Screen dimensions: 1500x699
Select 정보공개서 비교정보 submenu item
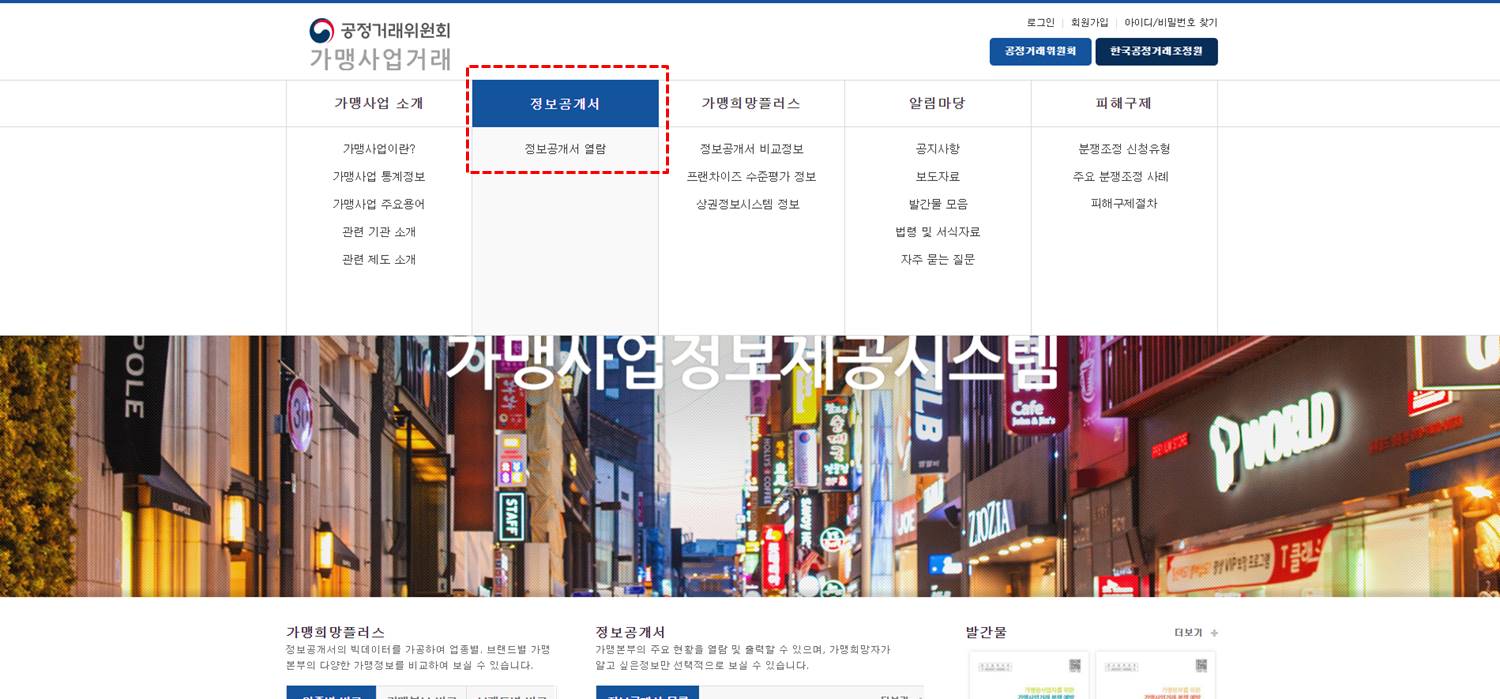751,149
